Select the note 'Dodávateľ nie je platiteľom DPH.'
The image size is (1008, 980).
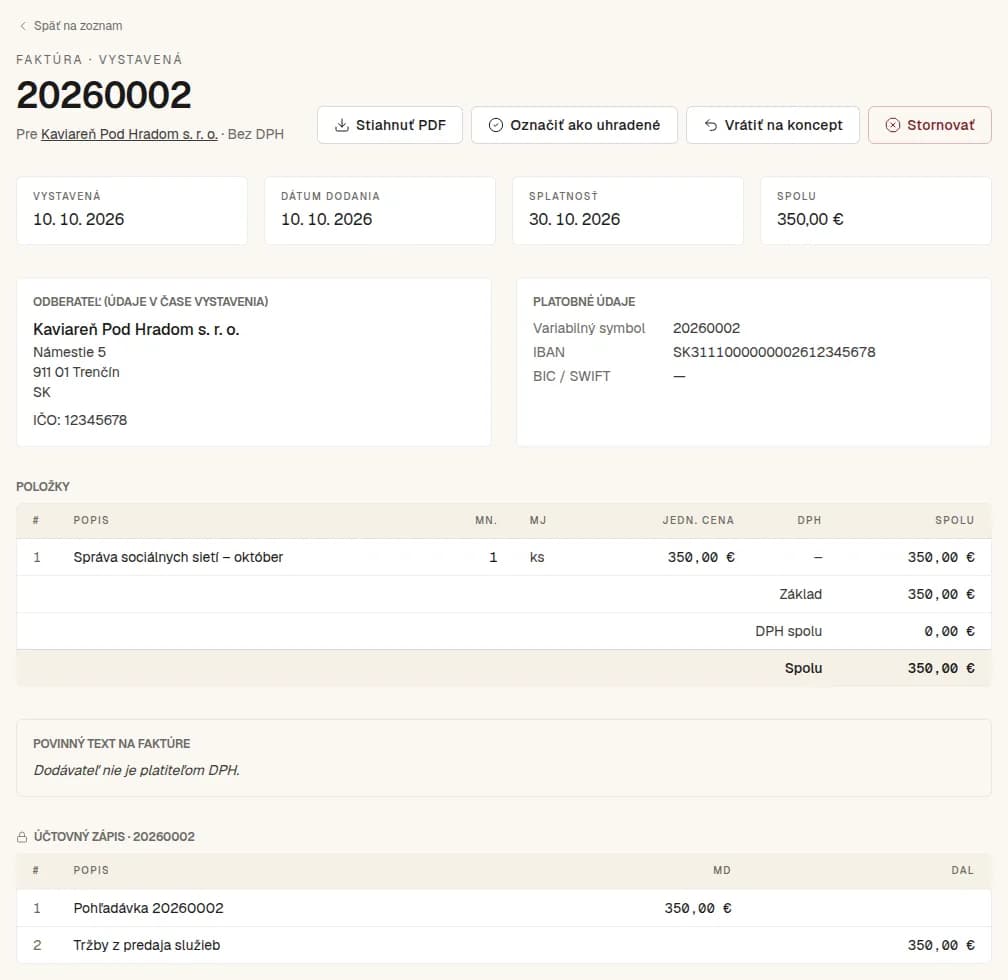(136, 770)
